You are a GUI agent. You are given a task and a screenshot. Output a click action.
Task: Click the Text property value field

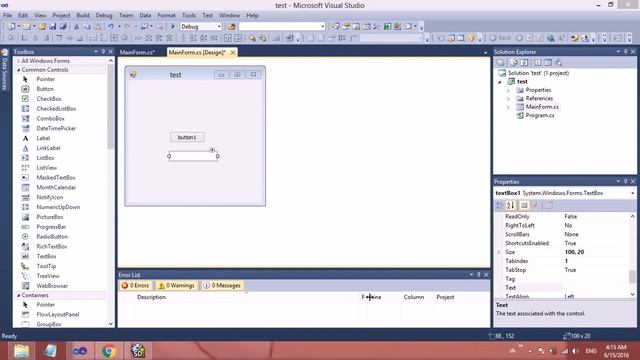click(595, 288)
